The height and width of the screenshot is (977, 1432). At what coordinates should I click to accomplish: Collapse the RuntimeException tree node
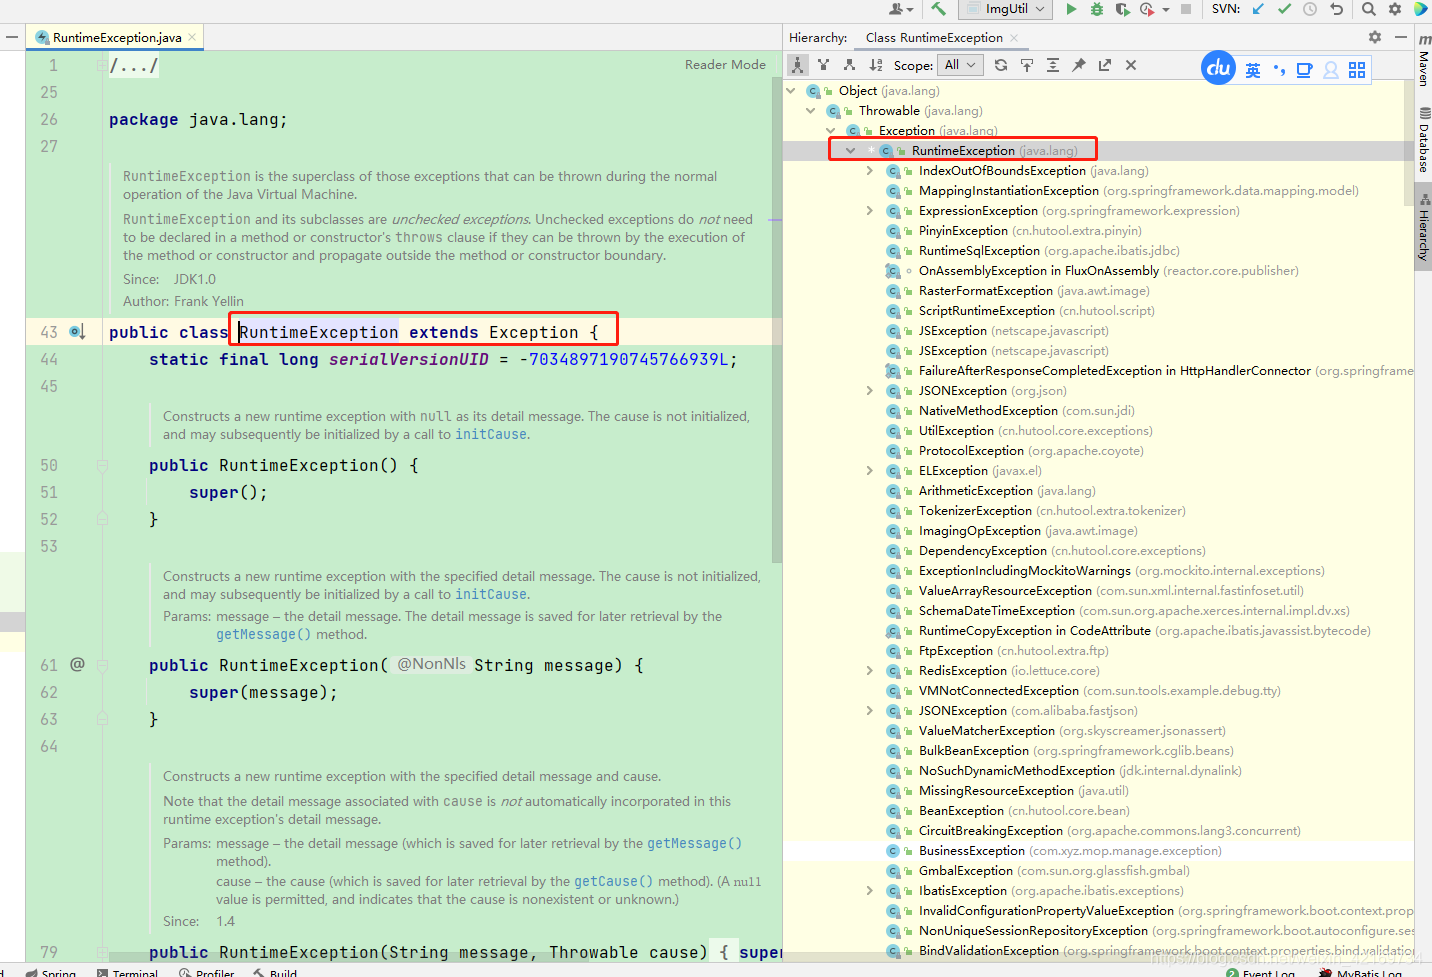click(851, 149)
